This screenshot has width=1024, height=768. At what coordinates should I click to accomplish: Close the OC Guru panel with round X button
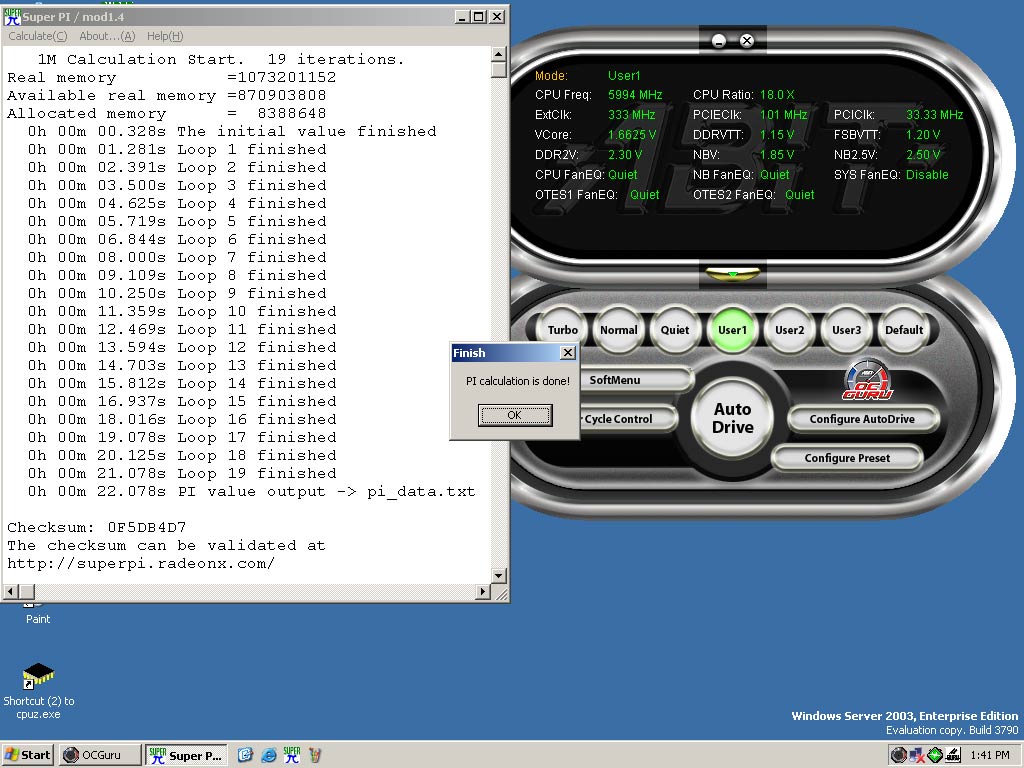[x=747, y=41]
